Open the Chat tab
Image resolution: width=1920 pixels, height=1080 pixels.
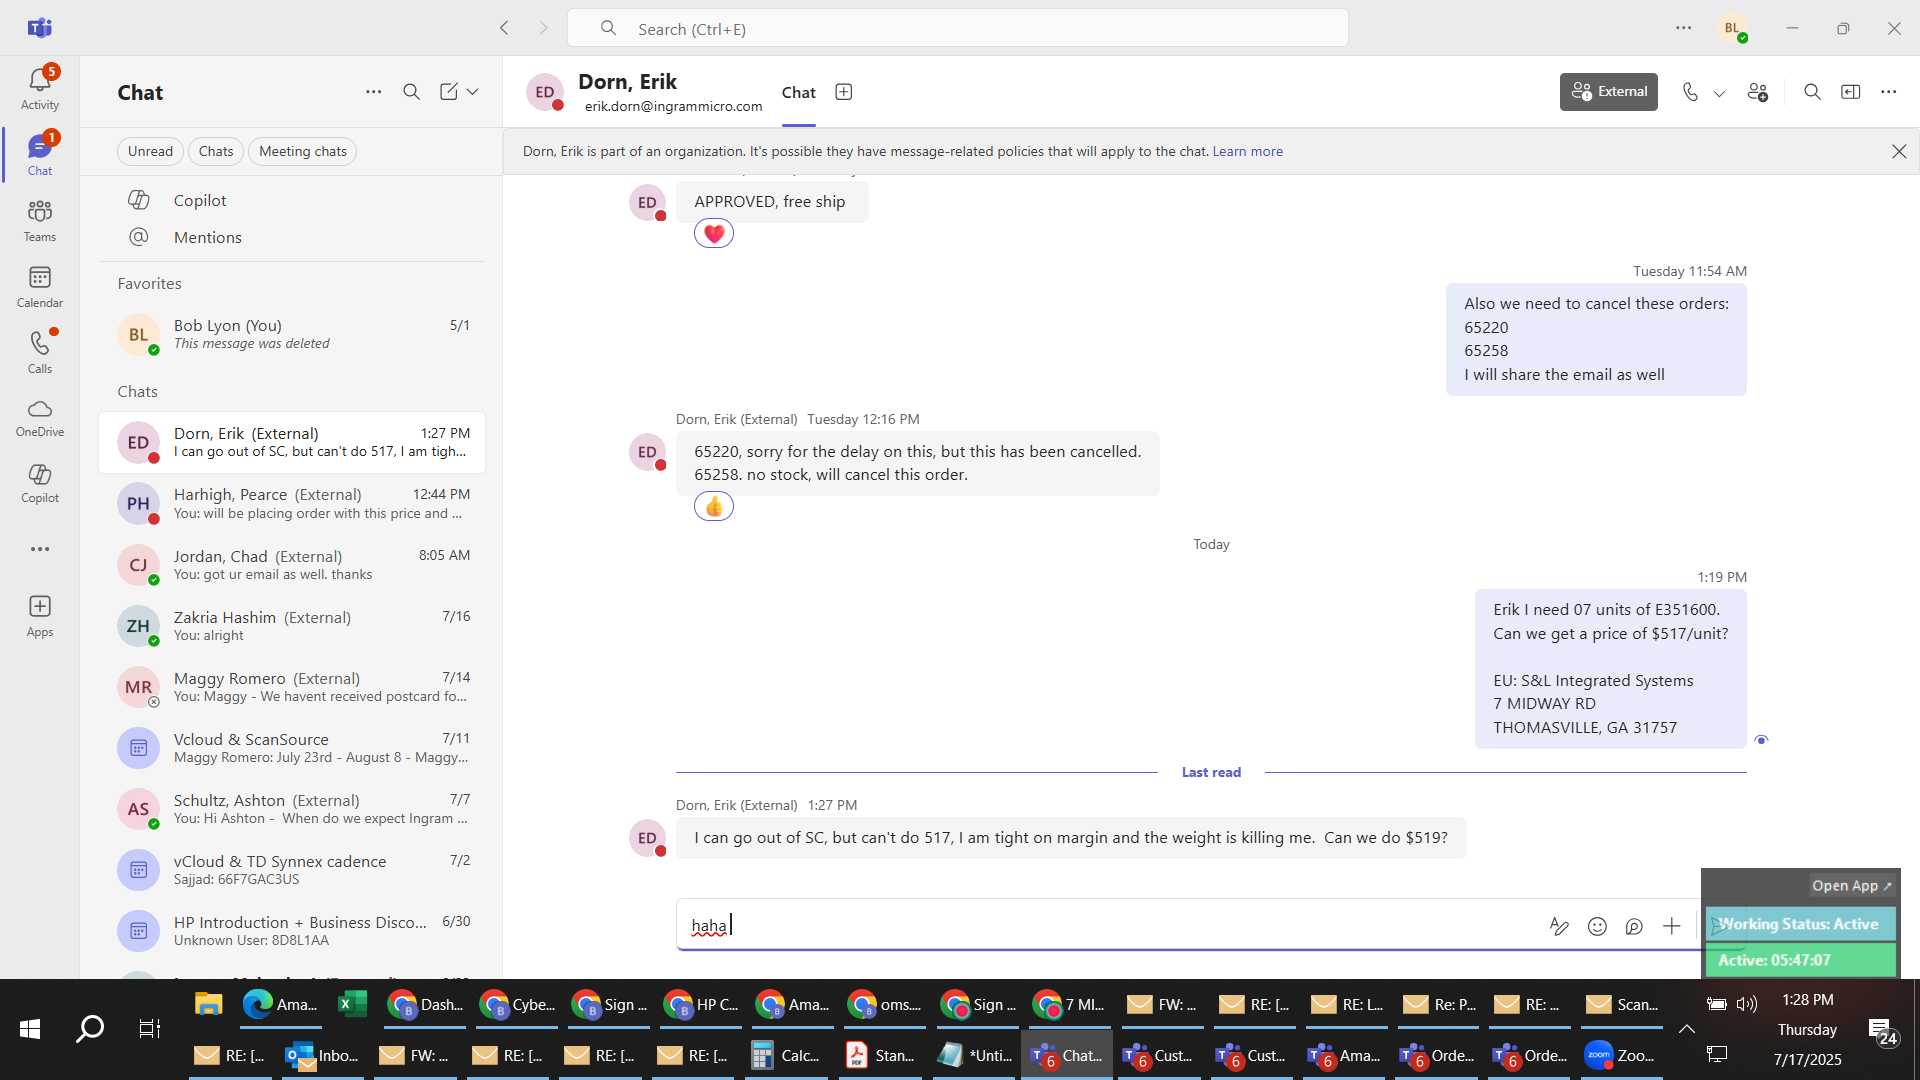[x=799, y=92]
